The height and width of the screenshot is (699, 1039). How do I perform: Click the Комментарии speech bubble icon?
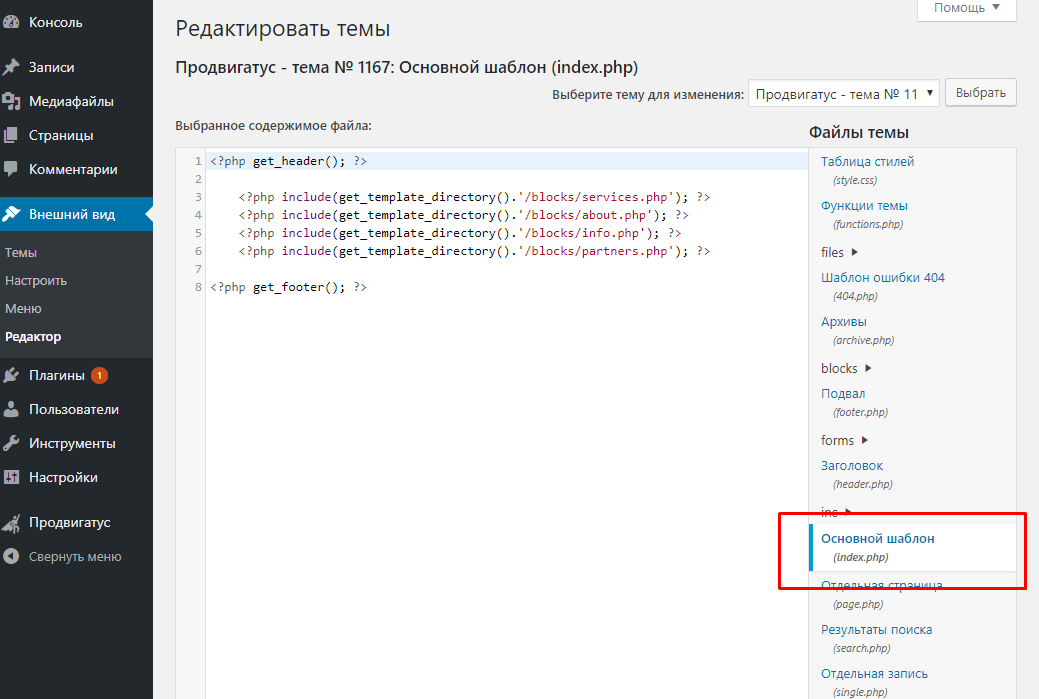coord(12,169)
